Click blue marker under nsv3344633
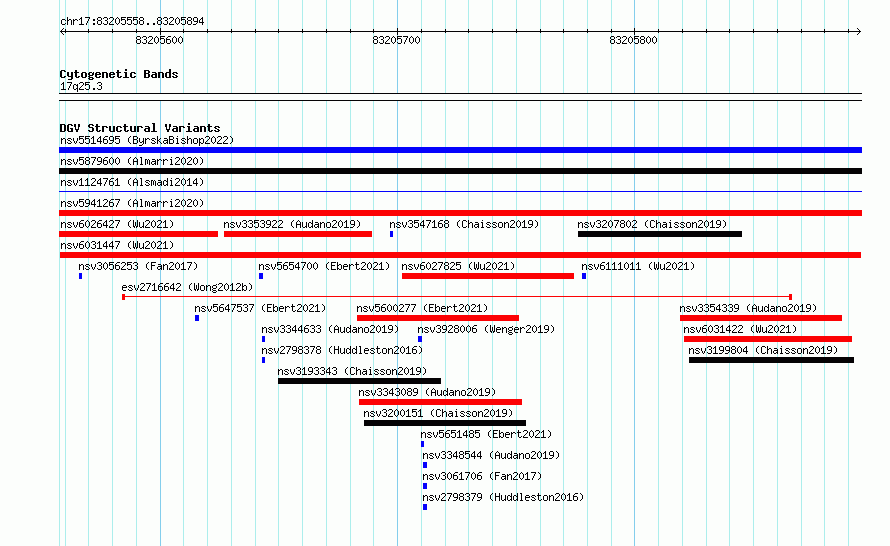The width and height of the screenshot is (890, 546). [x=263, y=339]
